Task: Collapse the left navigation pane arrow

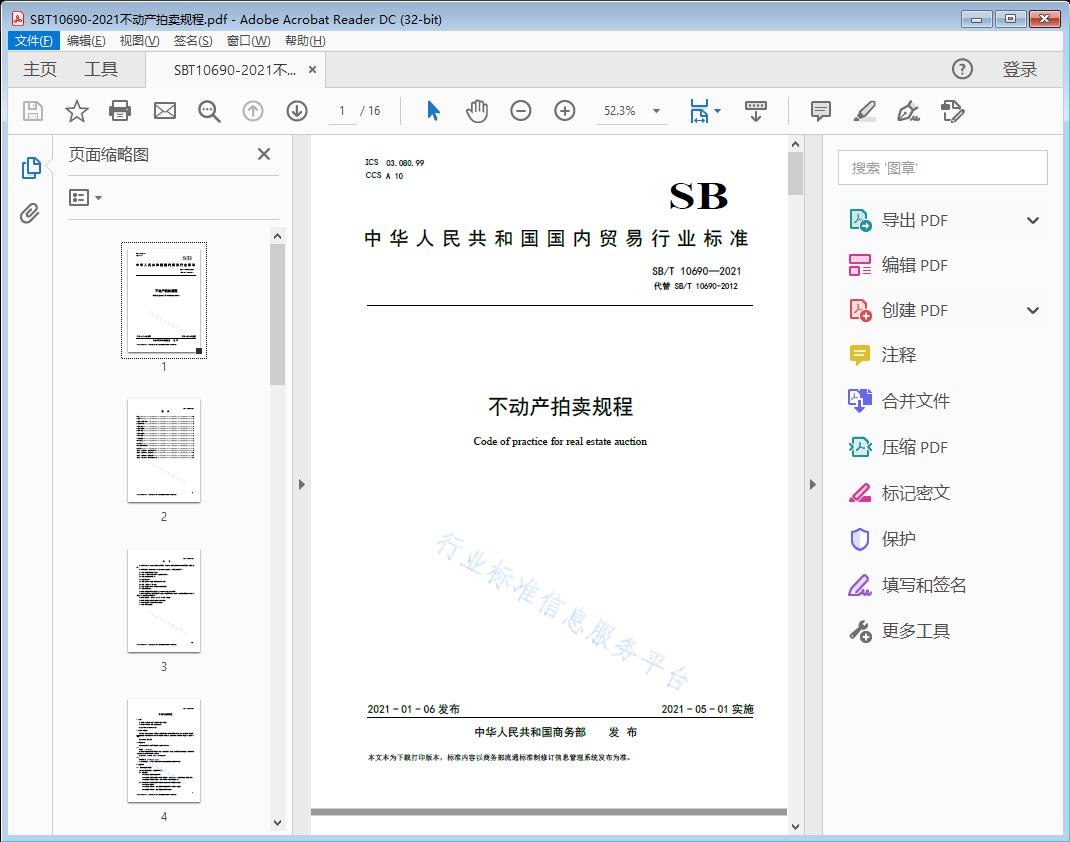Action: click(301, 485)
